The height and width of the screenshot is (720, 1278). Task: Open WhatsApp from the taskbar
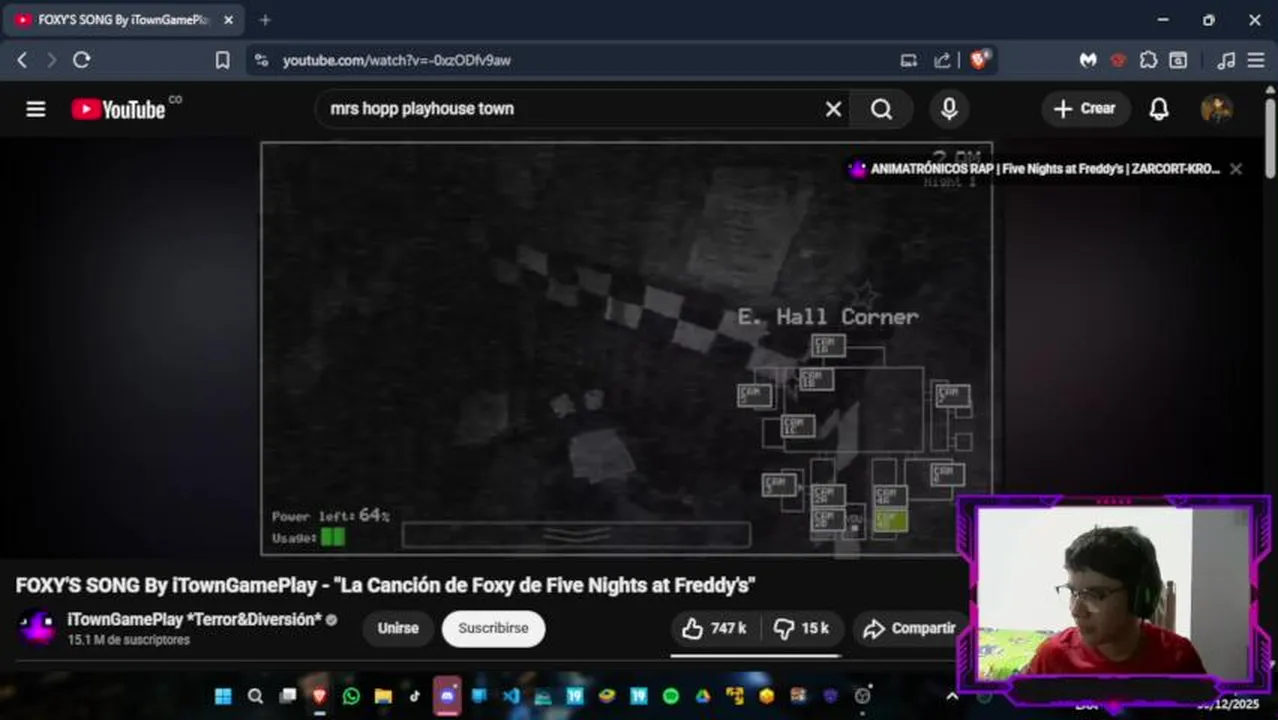(x=351, y=696)
